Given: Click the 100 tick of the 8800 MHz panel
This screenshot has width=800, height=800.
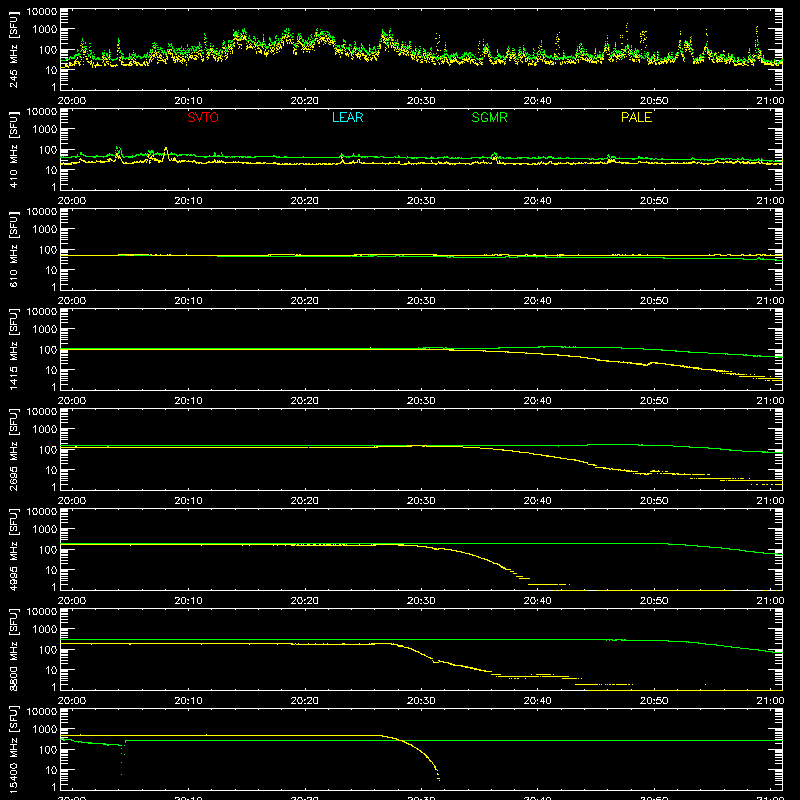Looking at the screenshot, I should click(48, 650).
